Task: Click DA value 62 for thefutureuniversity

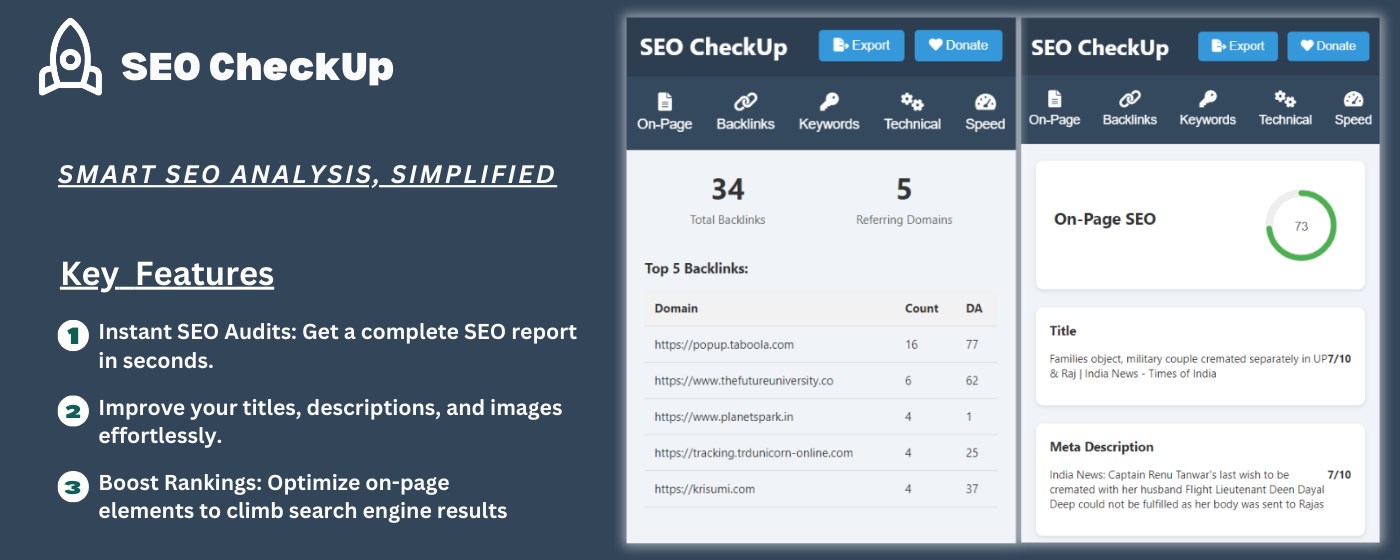Action: click(972, 381)
